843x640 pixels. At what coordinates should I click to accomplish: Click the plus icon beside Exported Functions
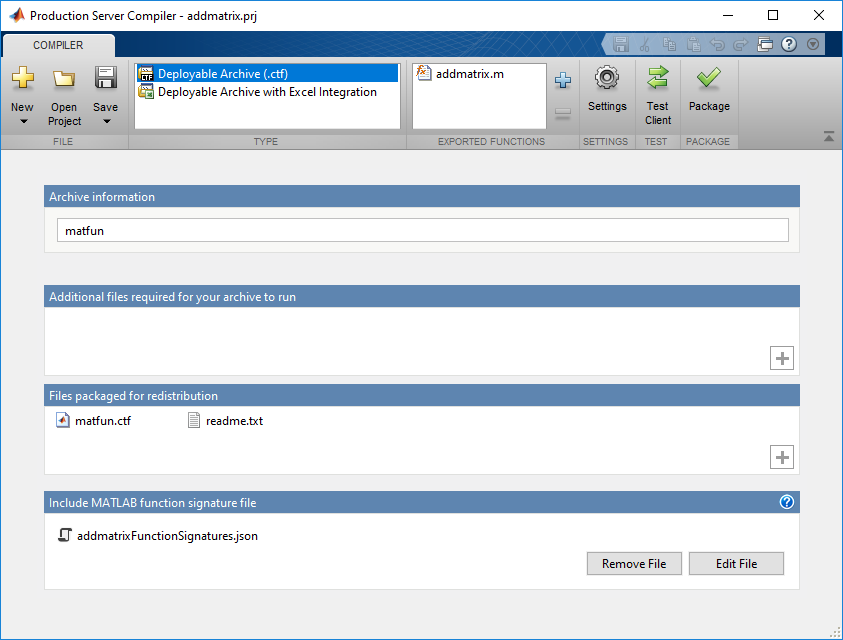562,80
